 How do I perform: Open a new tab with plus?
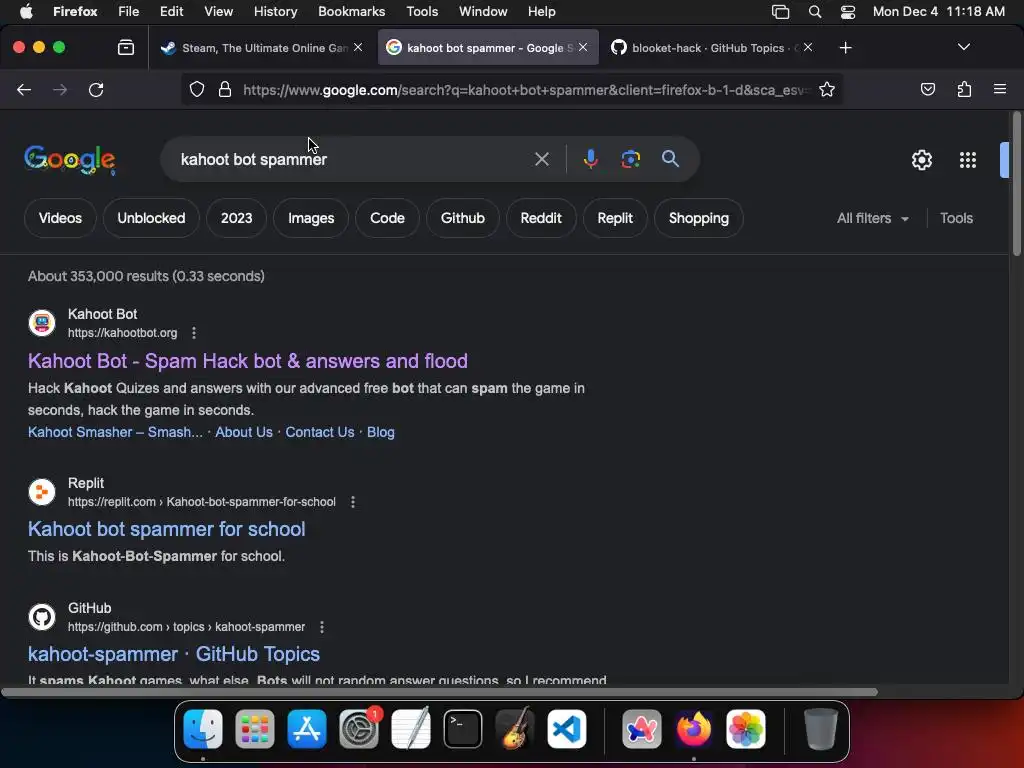[845, 48]
